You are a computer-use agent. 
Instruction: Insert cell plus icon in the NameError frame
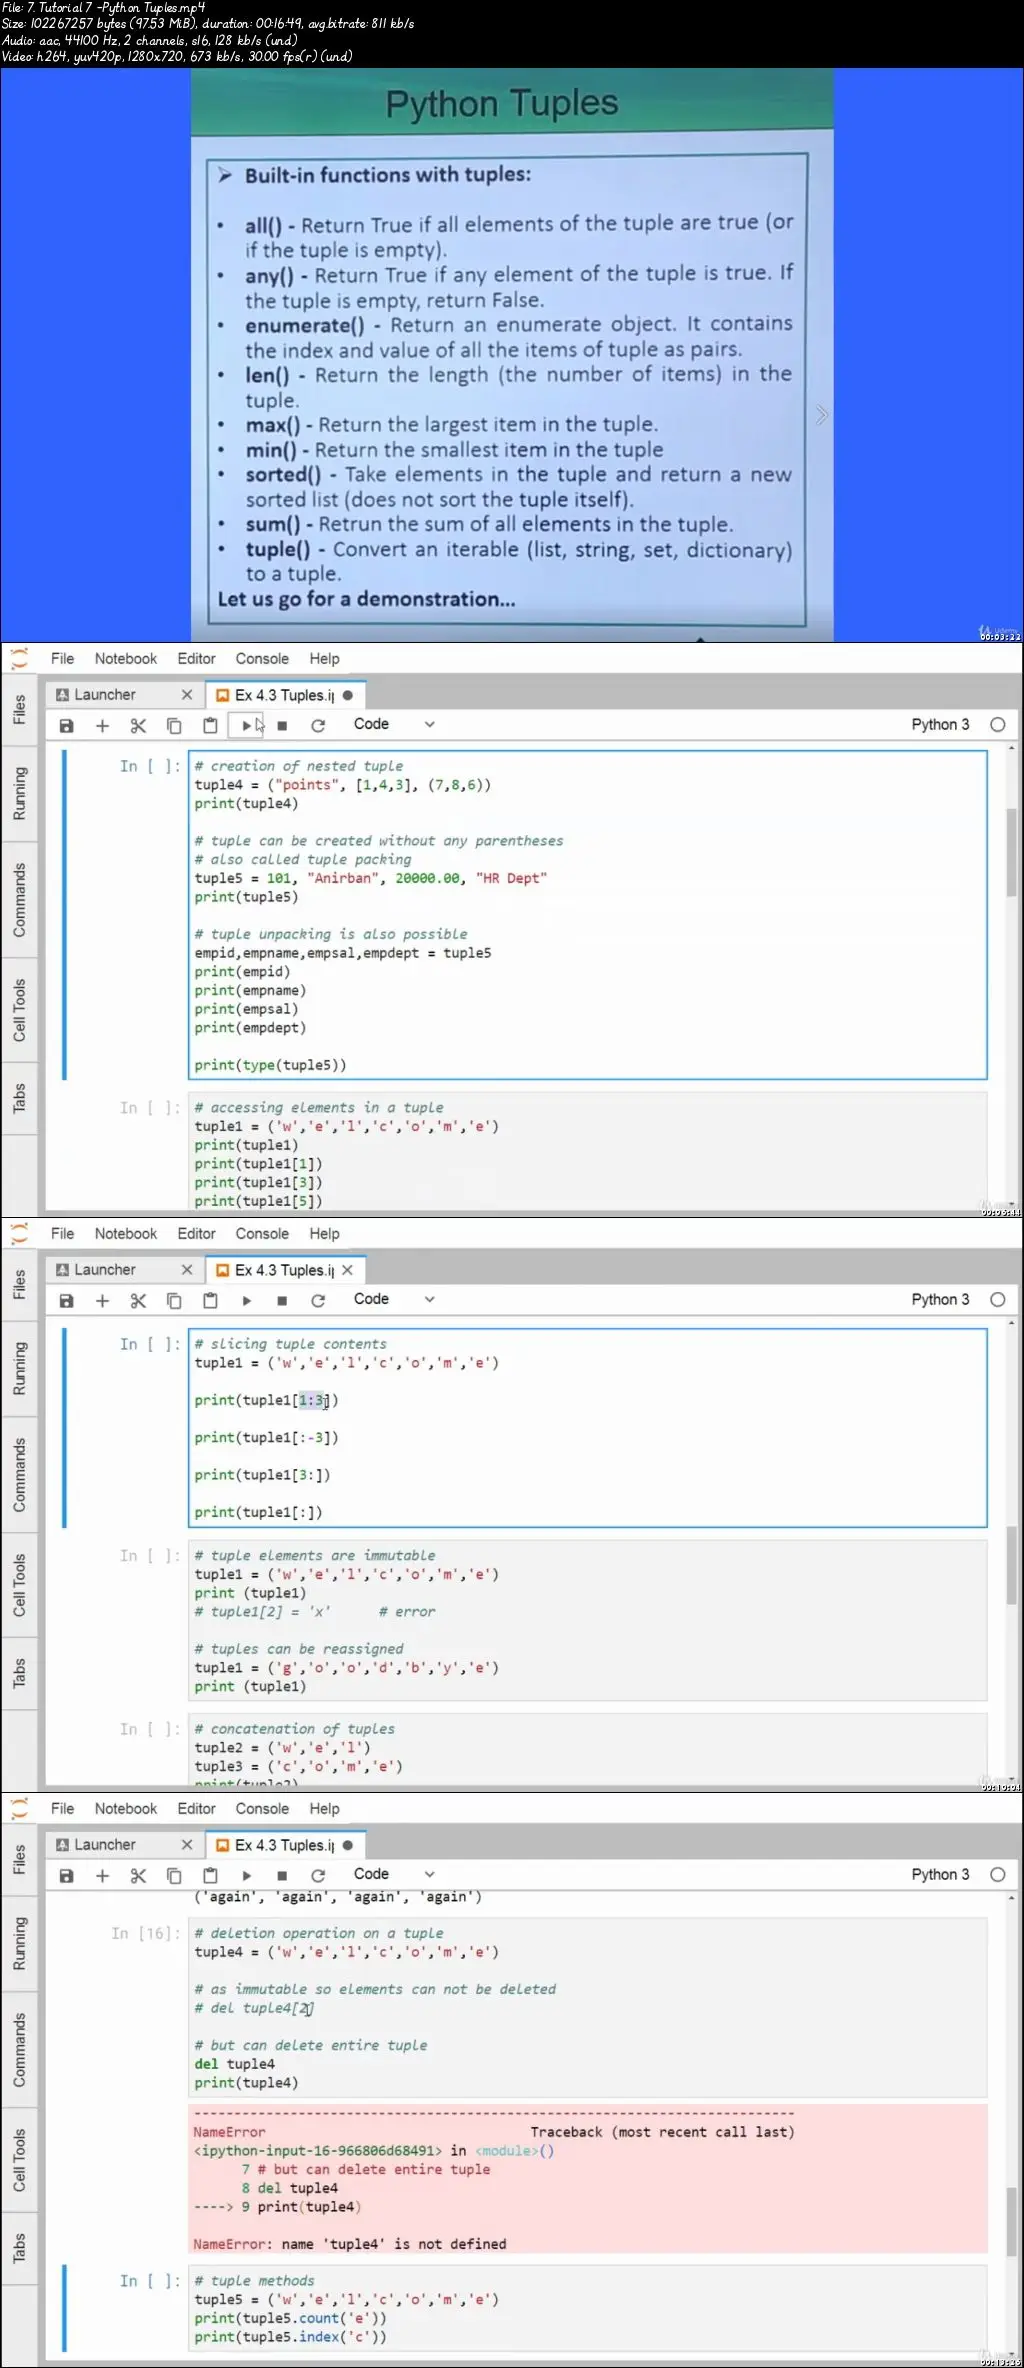point(102,1876)
